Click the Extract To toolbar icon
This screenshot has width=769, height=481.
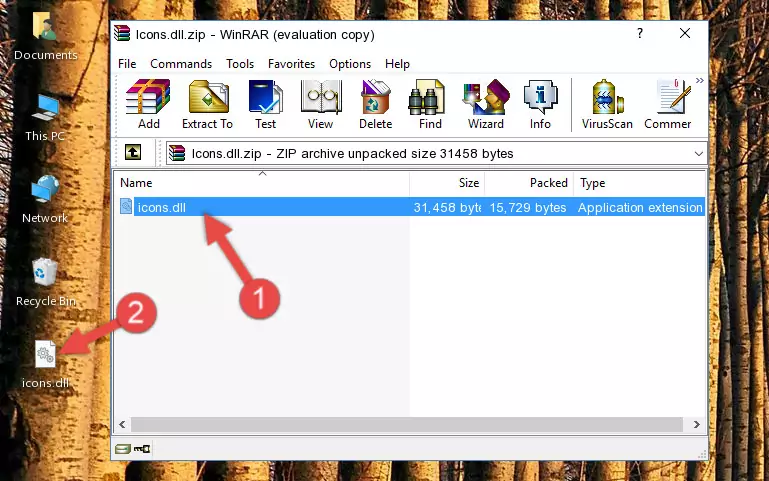pyautogui.click(x=207, y=104)
